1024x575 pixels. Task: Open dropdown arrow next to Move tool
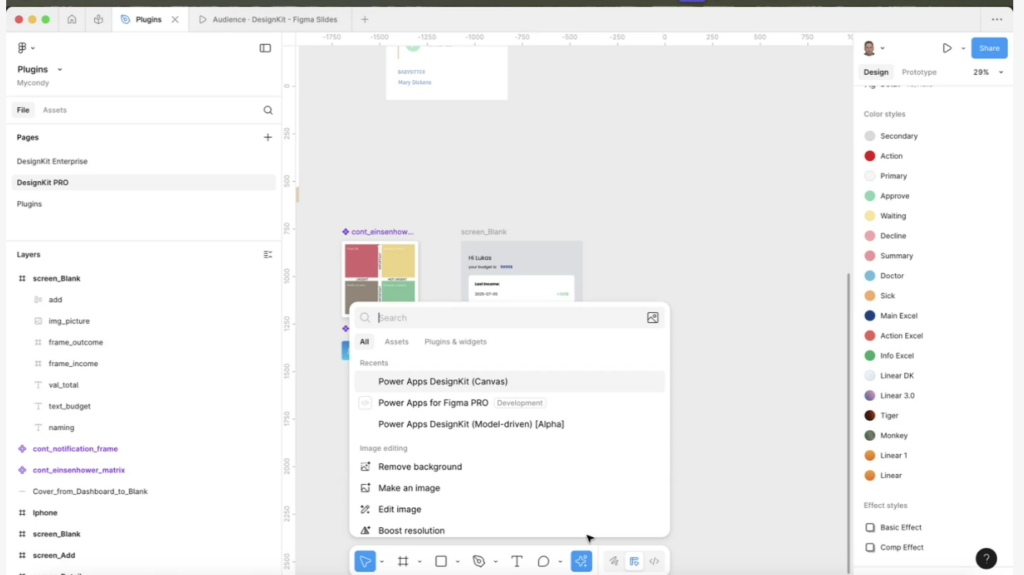pos(382,562)
